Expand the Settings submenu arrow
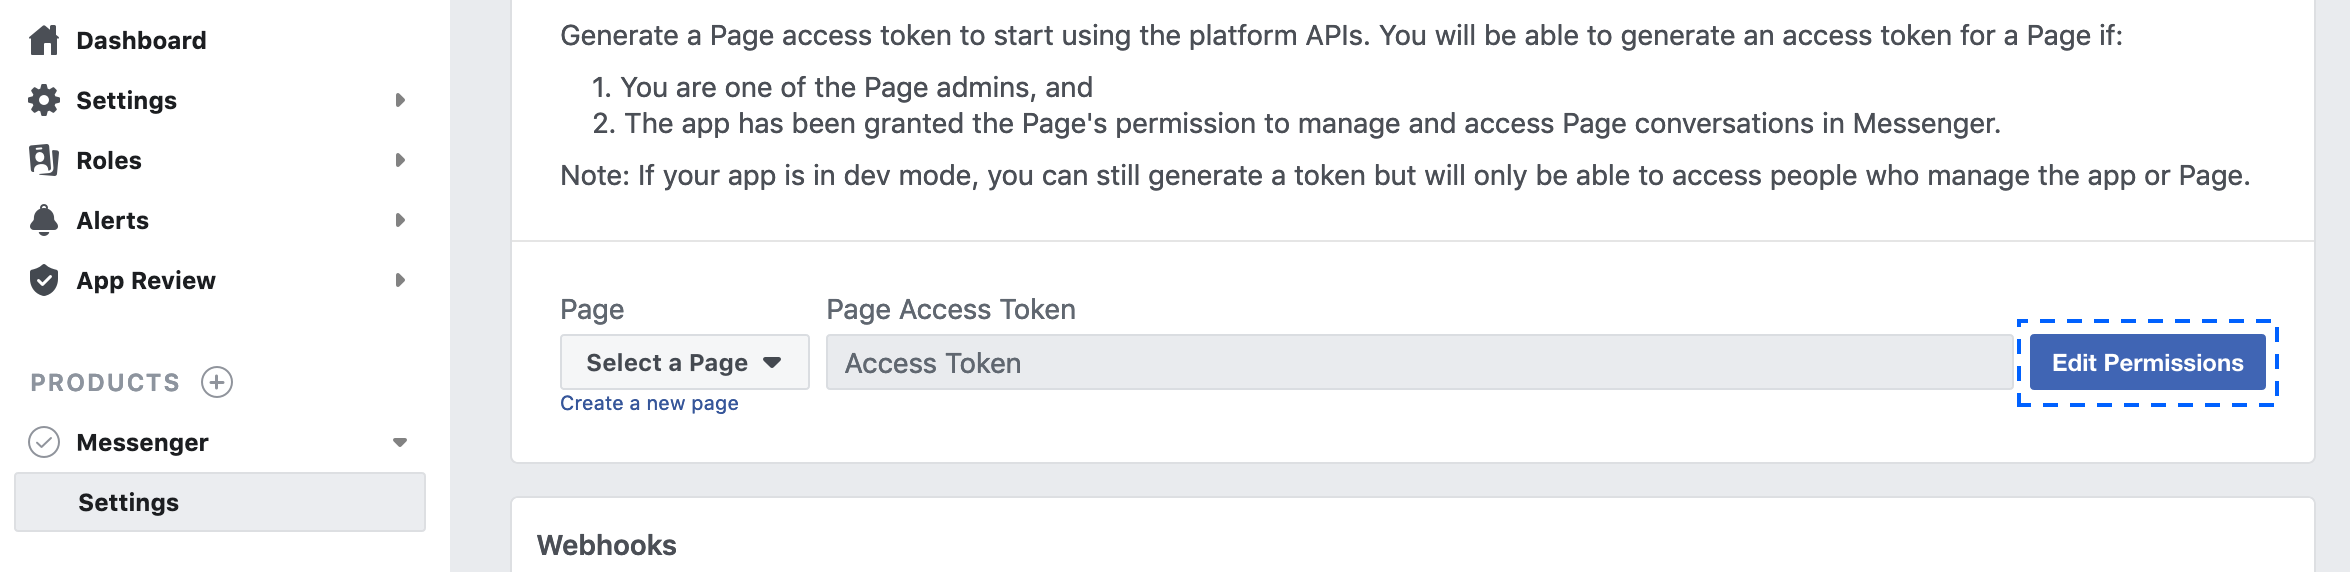 point(400,100)
